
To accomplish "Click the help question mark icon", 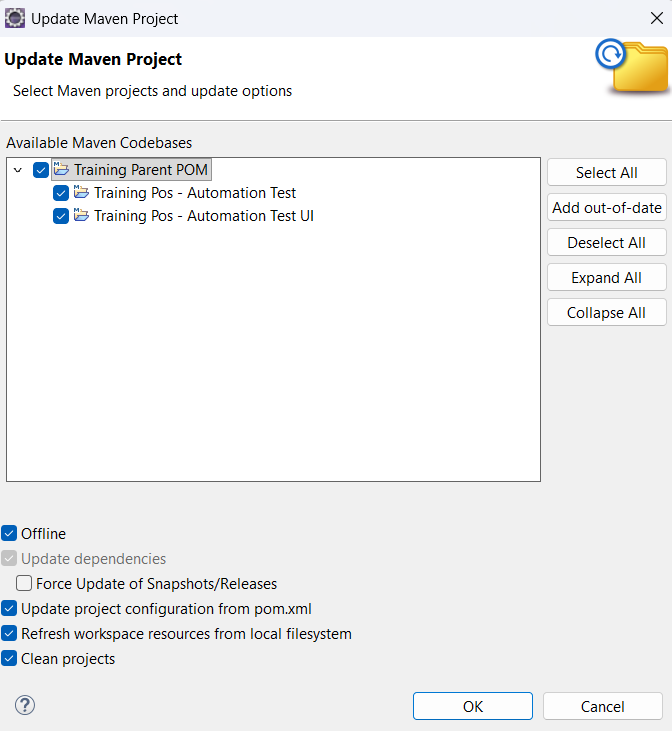I will (25, 705).
